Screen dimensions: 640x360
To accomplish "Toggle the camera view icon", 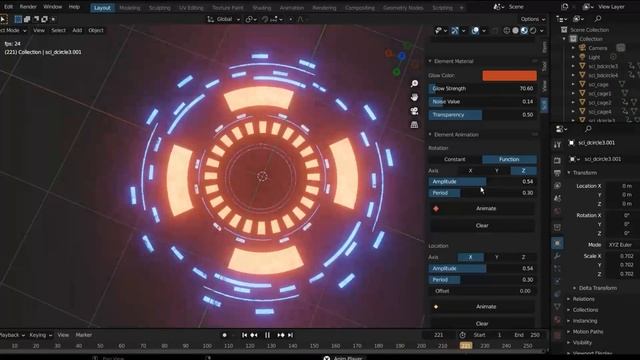I will pyautogui.click(x=414, y=111).
